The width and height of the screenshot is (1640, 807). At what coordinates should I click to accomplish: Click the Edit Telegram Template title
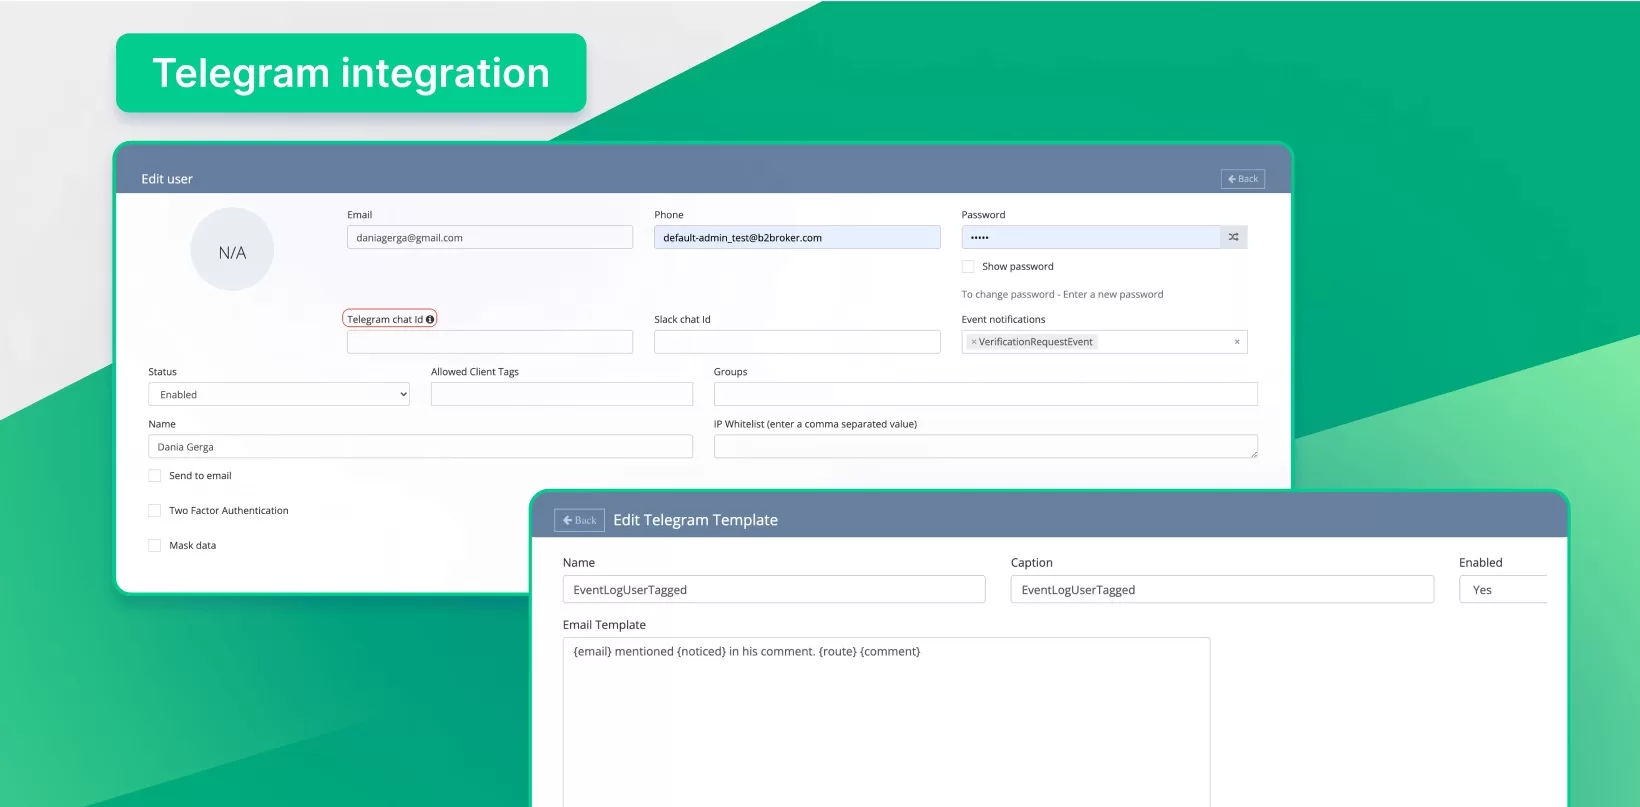pos(695,520)
